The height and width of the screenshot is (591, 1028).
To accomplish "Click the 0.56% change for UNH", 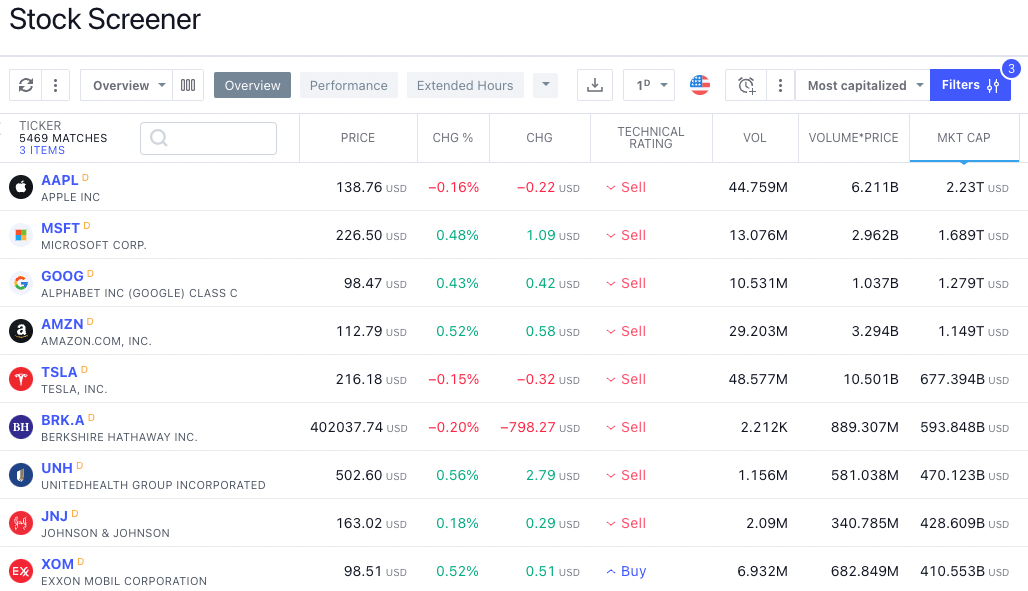I will (x=458, y=475).
